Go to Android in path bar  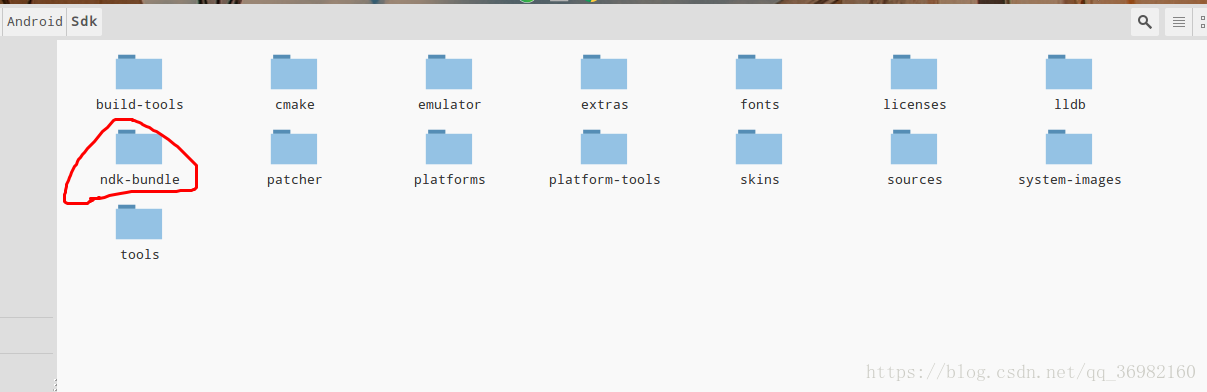click(x=35, y=21)
